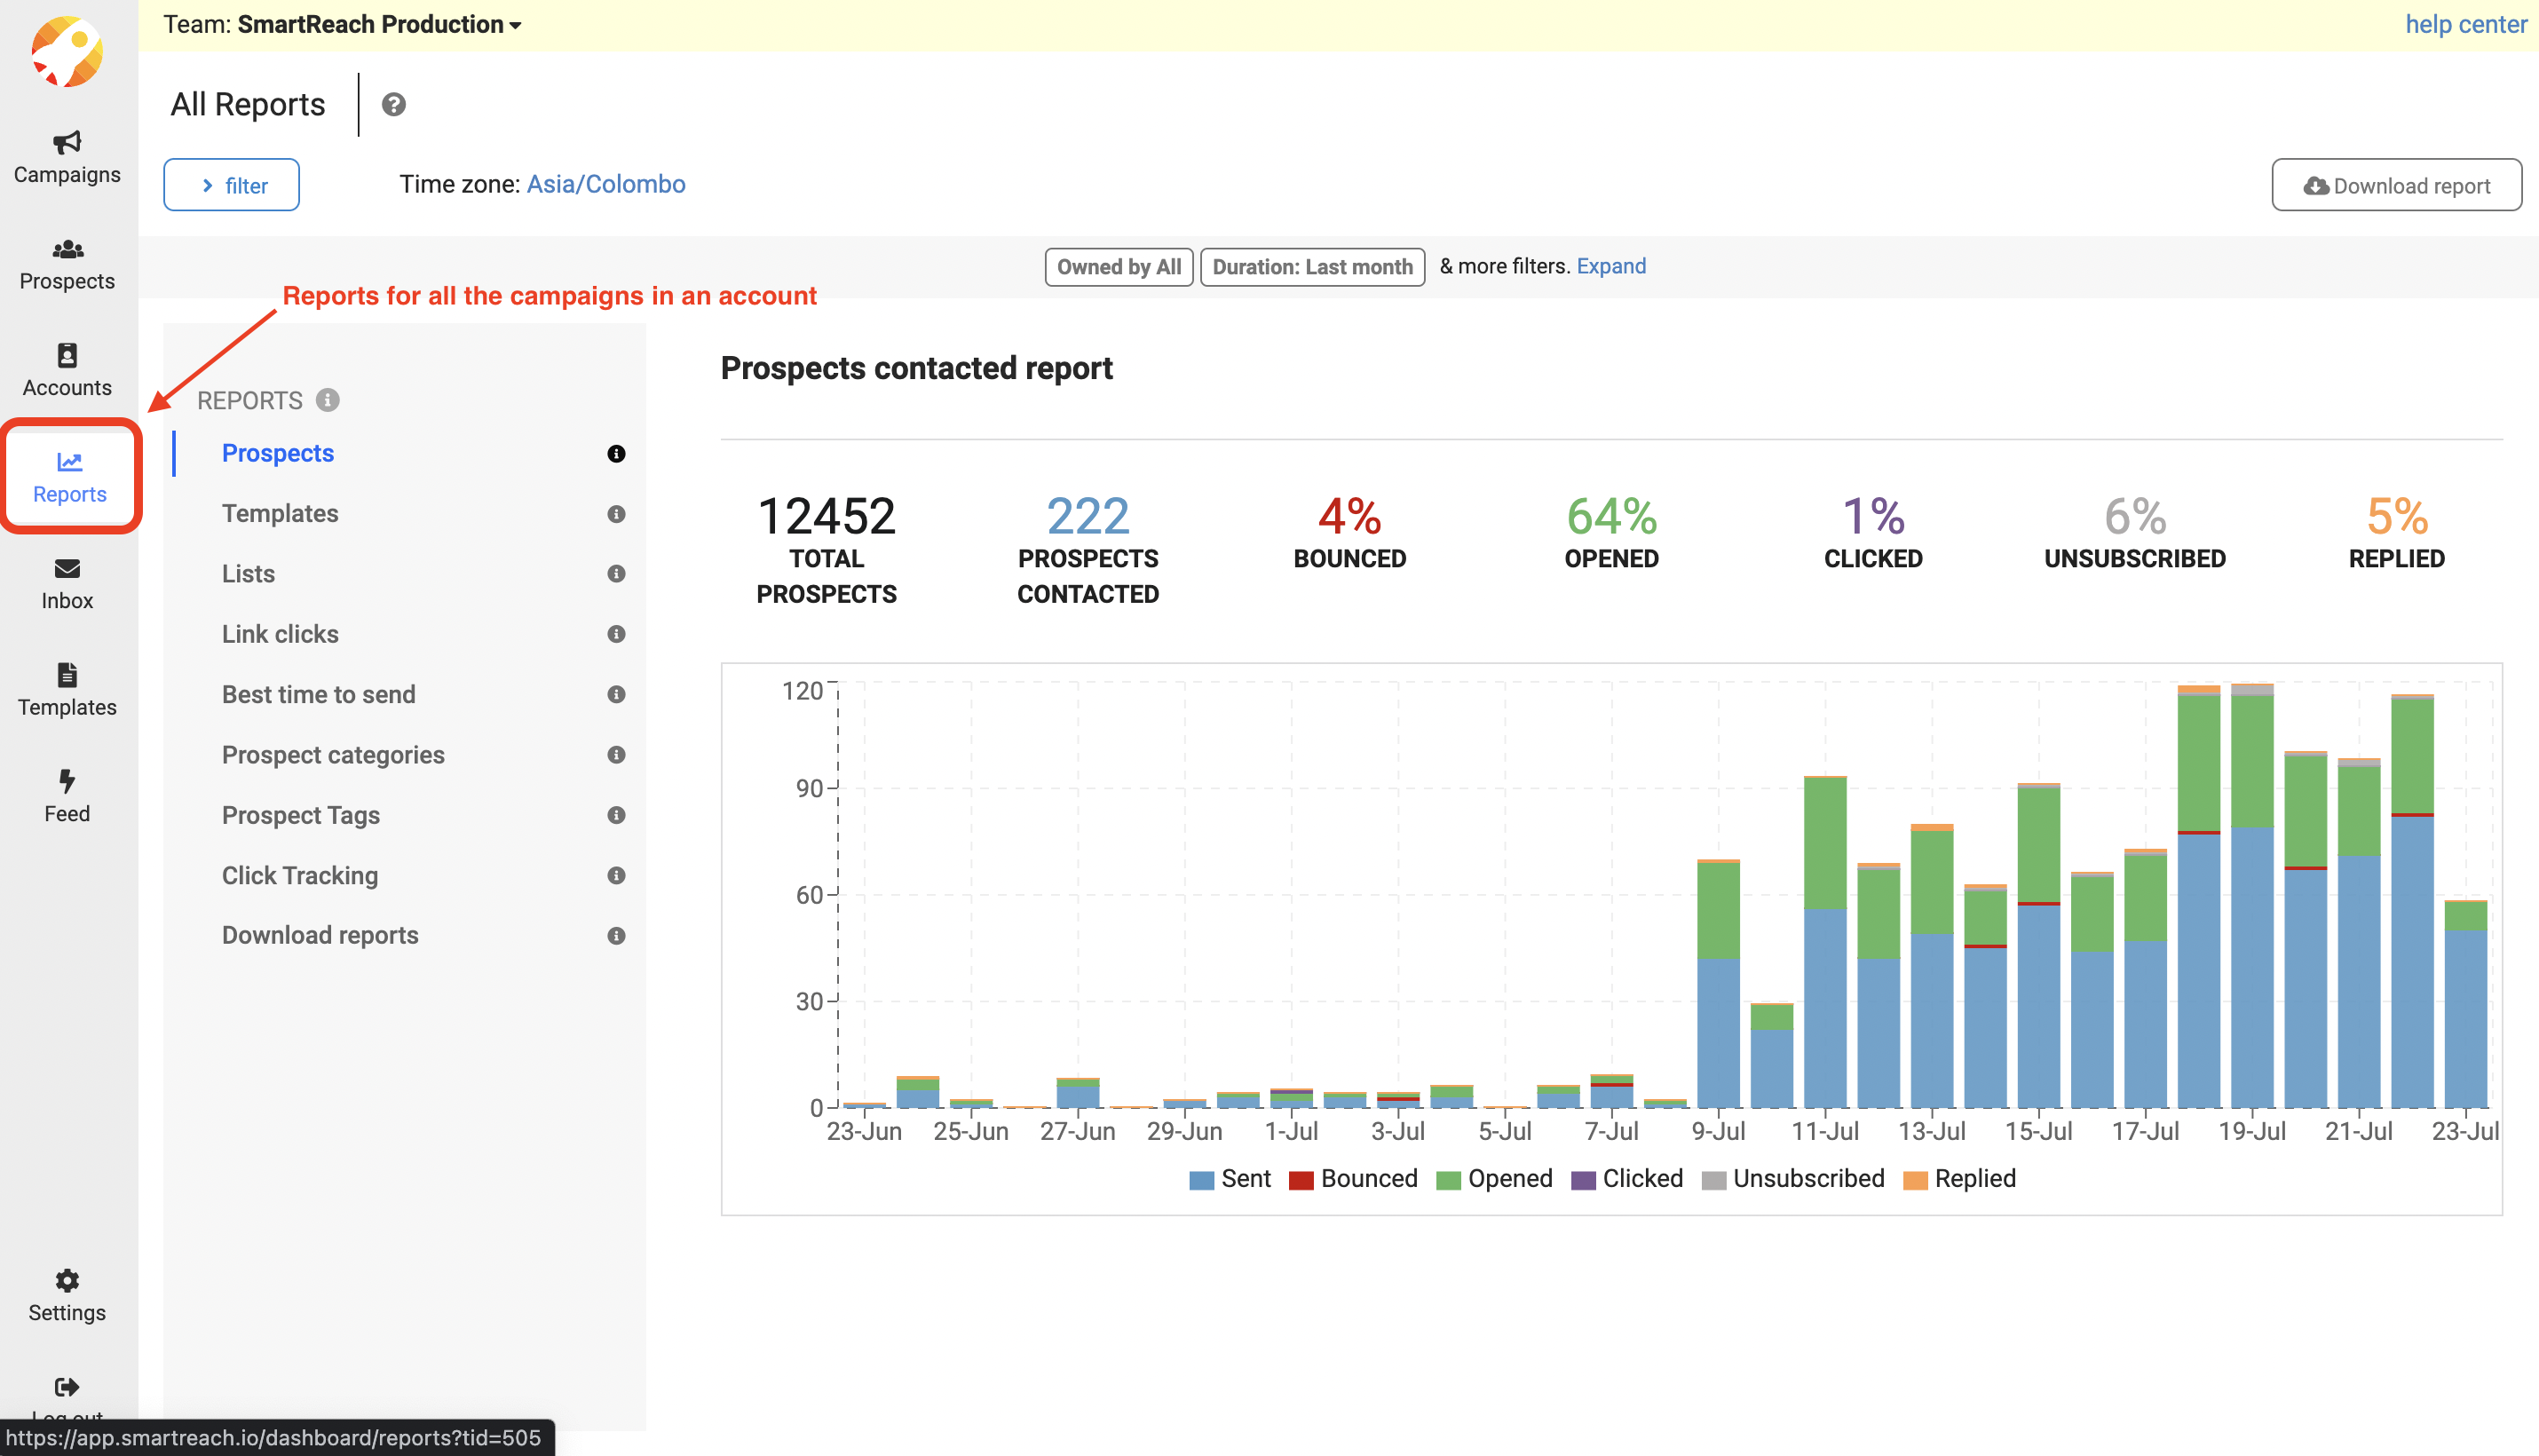2539x1456 pixels.
Task: Open Prospects via people icon in sidebar
Action: point(67,250)
